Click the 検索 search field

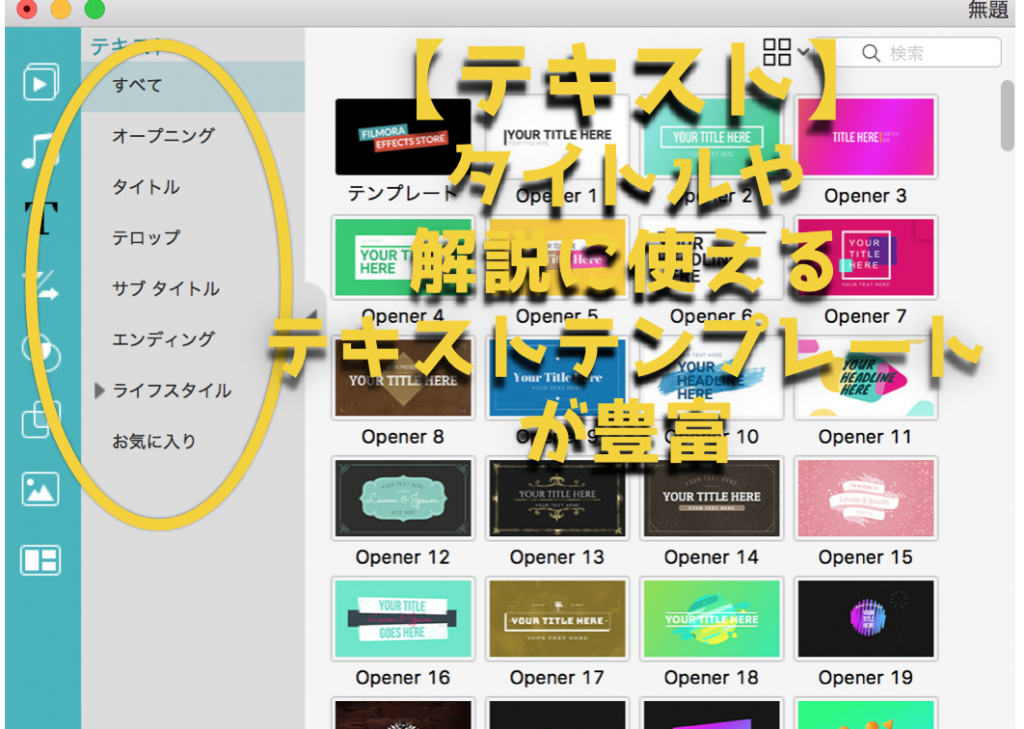coord(910,53)
